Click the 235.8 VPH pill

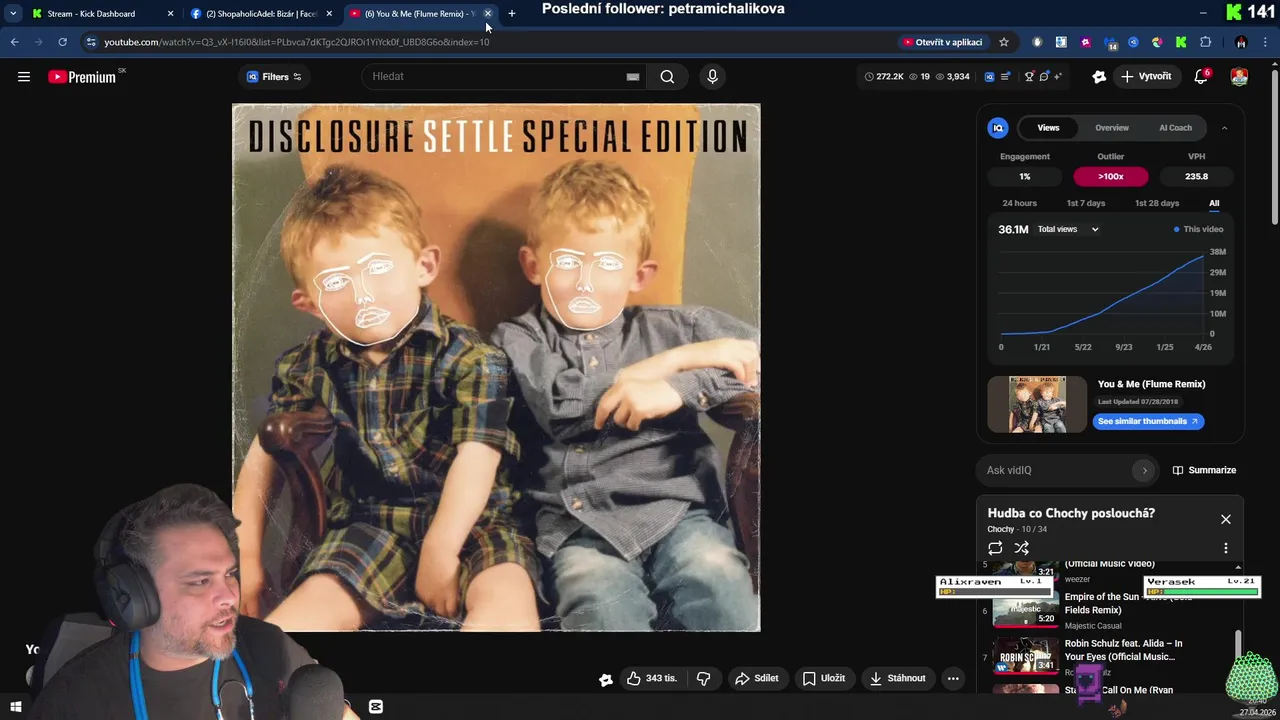click(1196, 176)
